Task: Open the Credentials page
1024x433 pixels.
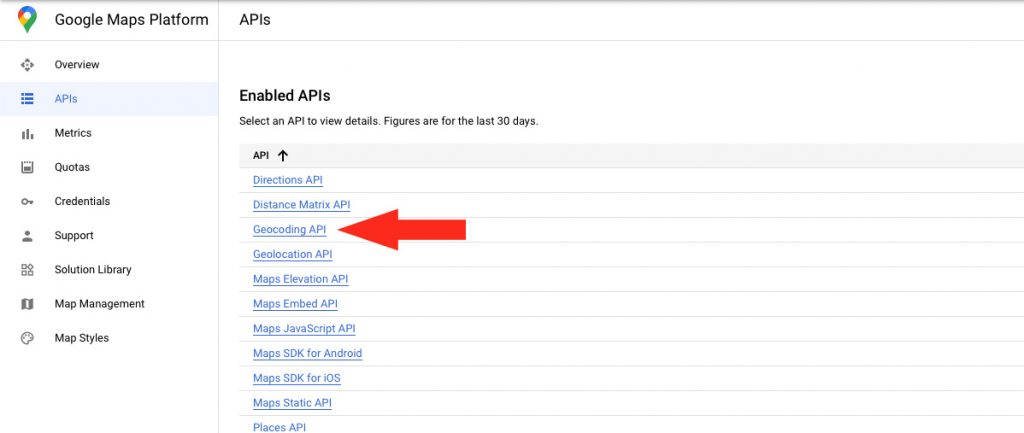Action: (82, 201)
